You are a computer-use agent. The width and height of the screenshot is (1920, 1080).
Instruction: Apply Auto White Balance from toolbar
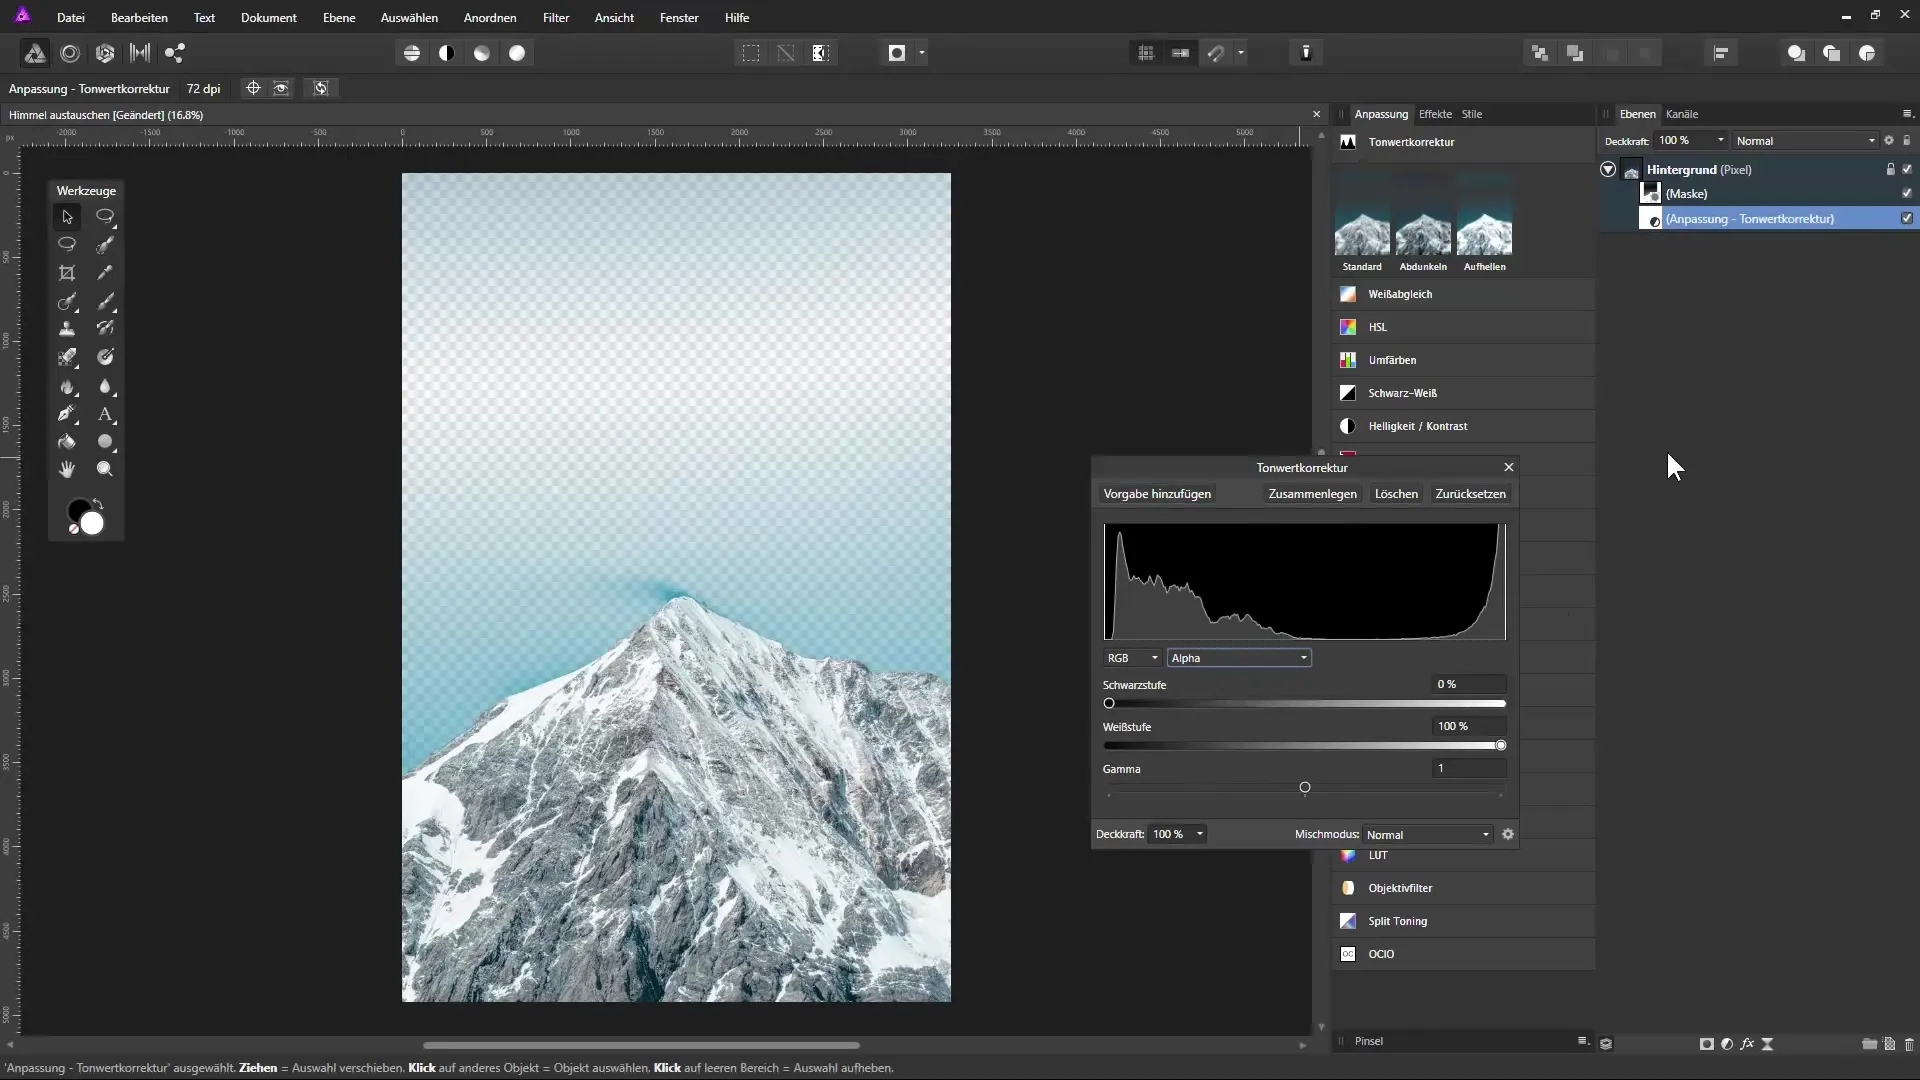pyautogui.click(x=517, y=53)
